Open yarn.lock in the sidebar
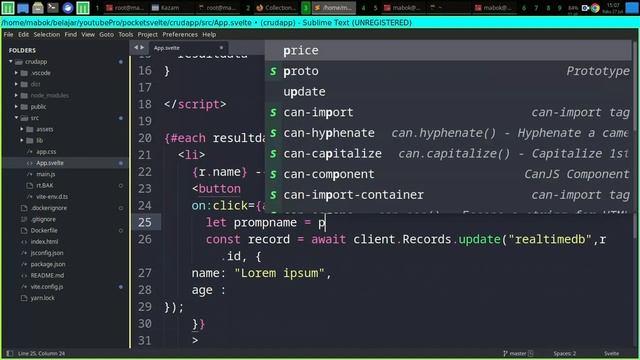Viewport: 640px width, 360px height. [x=42, y=298]
